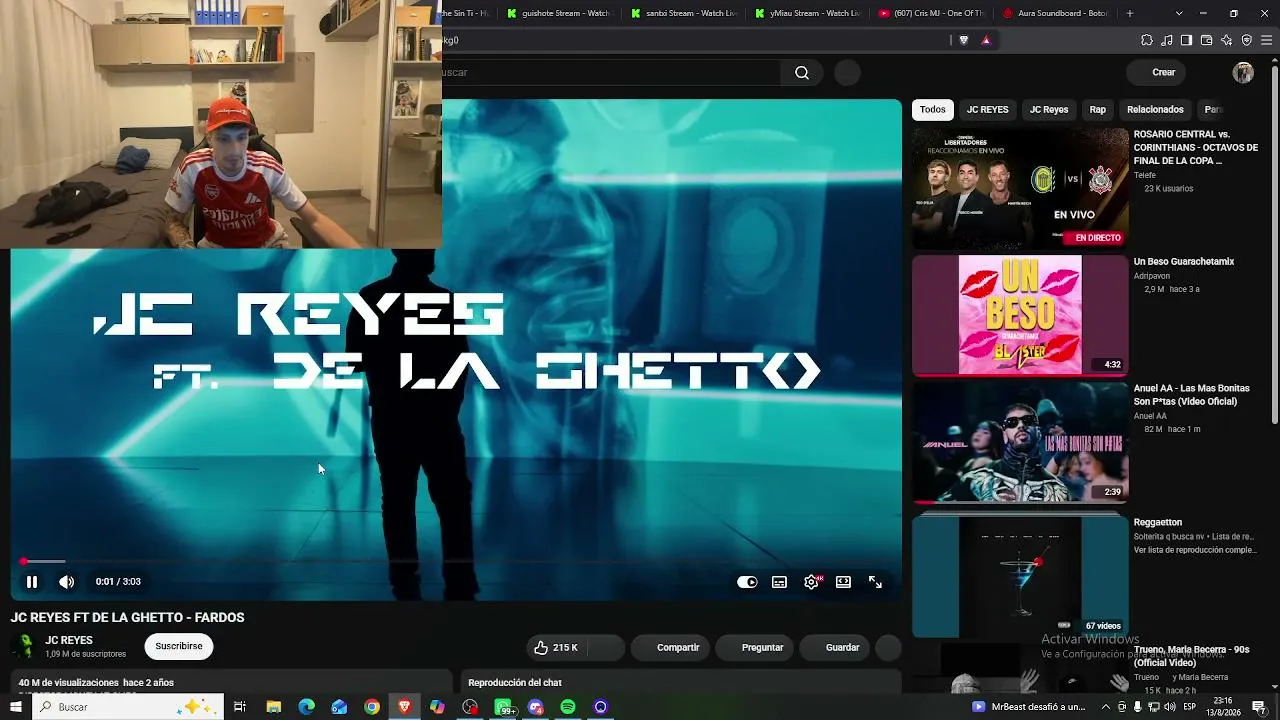Open the Reggaetton playlist thumbnail
The image size is (1280, 720).
1020,576
